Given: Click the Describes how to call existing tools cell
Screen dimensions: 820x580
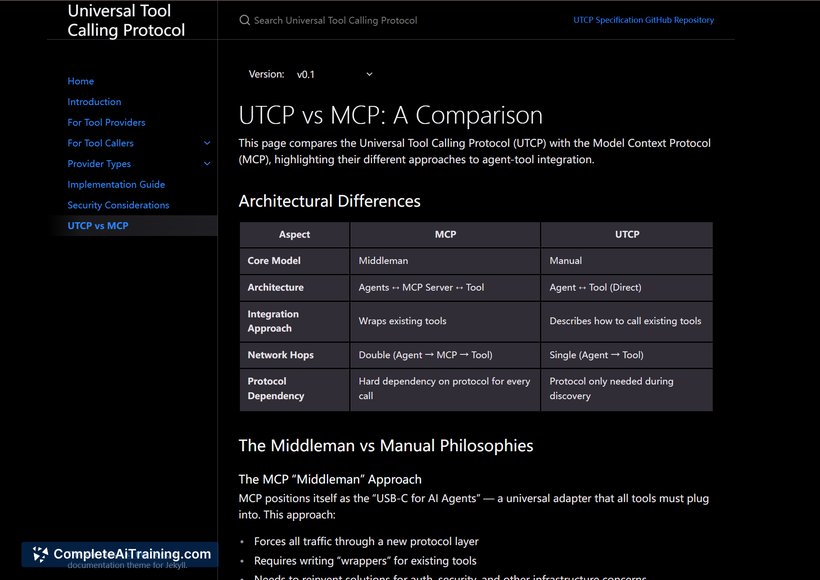Looking at the screenshot, I should (627, 321).
